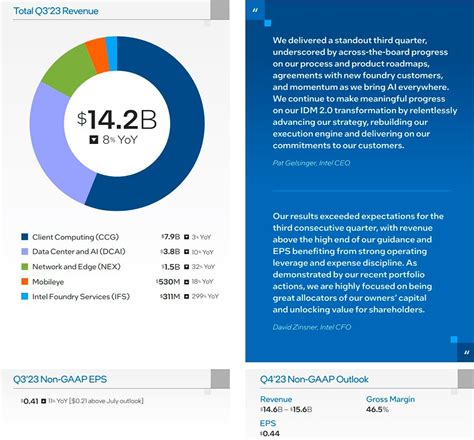This screenshot has height=440, width=474.
Task: Click the $311M revenue value
Action: 170,296
